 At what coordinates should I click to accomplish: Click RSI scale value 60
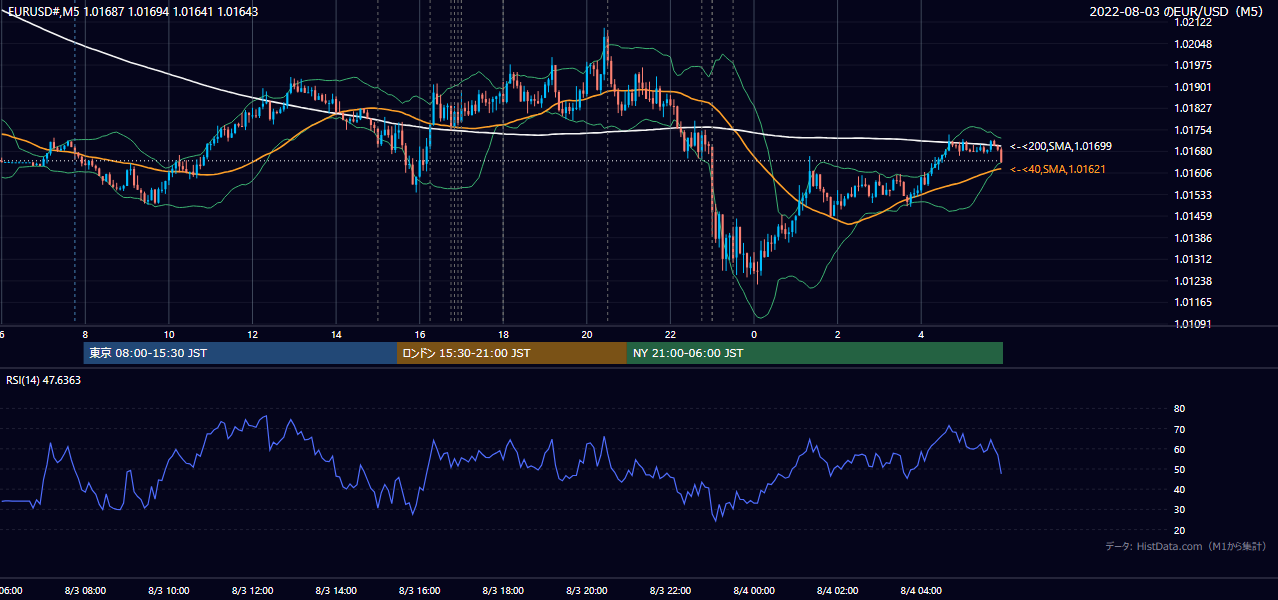[x=1179, y=449]
